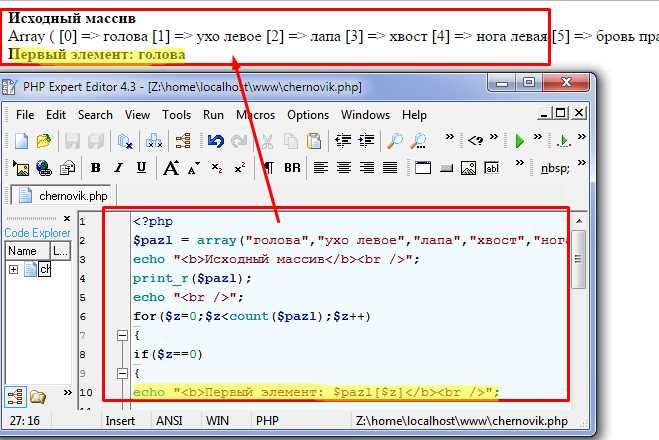Screen dimensions: 659x440
Task: Run the script with the green play icon
Action: [x=519, y=141]
